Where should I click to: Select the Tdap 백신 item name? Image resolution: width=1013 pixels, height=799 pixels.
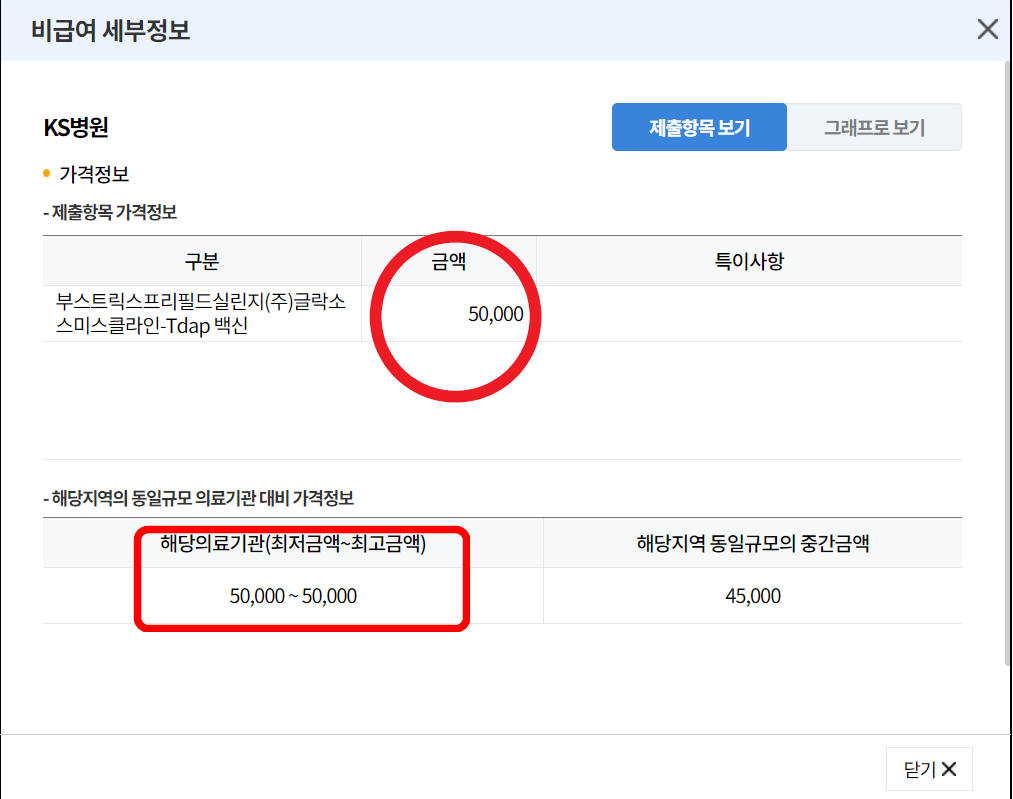coord(200,313)
